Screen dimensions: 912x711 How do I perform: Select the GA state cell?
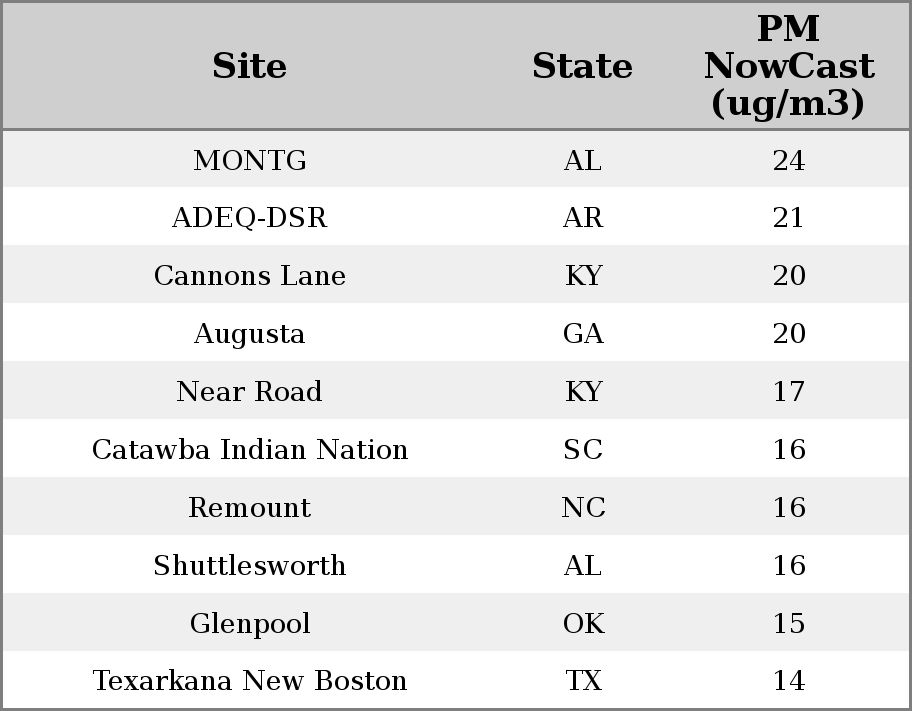coord(583,334)
